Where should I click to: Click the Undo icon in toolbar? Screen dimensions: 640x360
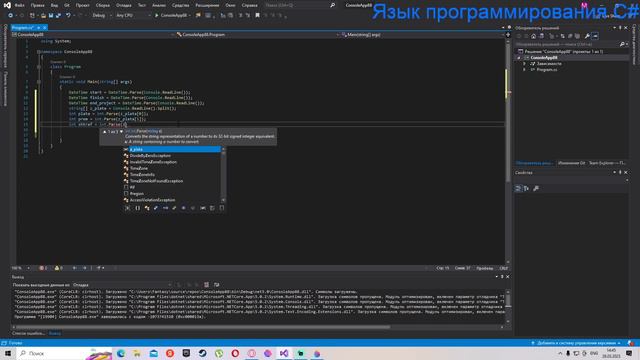tap(68, 15)
